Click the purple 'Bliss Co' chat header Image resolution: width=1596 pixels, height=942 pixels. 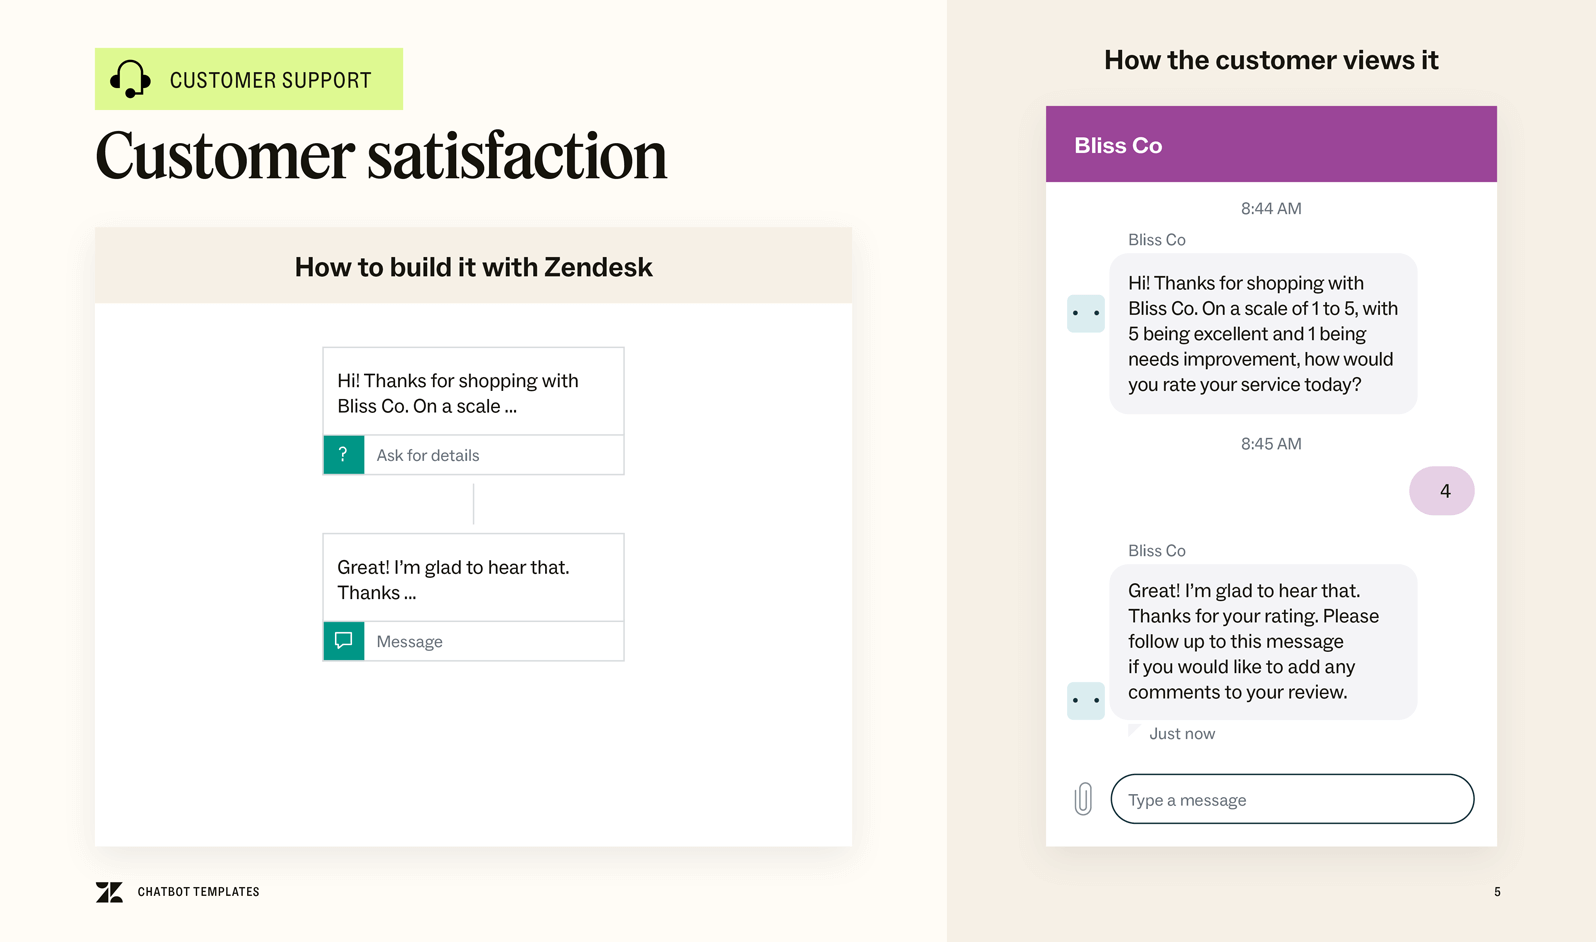point(1271,145)
